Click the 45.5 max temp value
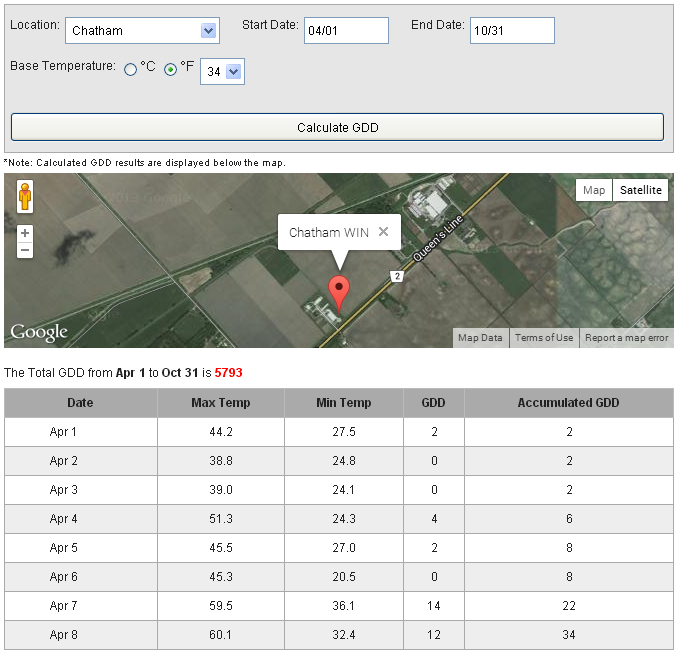This screenshot has width=678, height=654. (x=221, y=548)
